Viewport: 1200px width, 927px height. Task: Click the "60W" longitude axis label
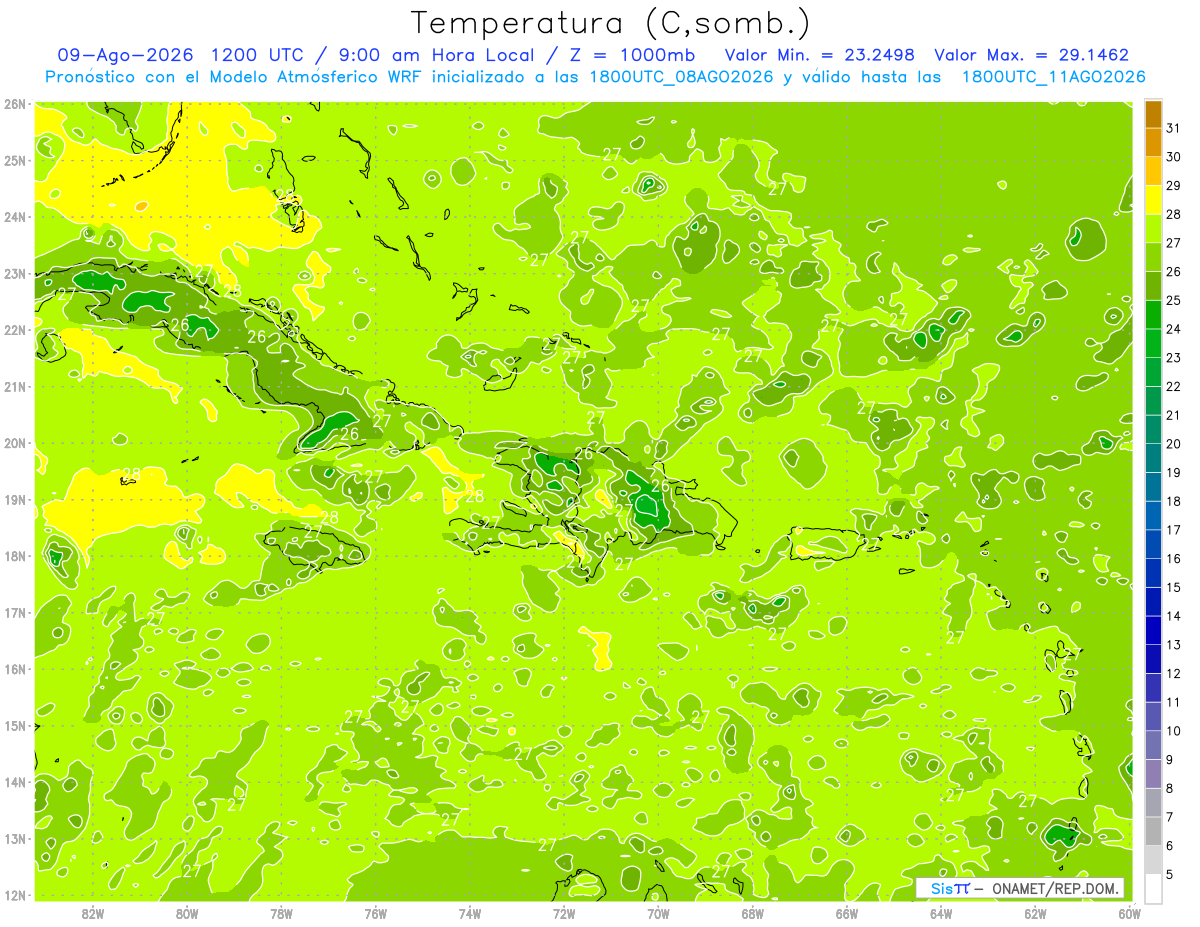click(1129, 913)
